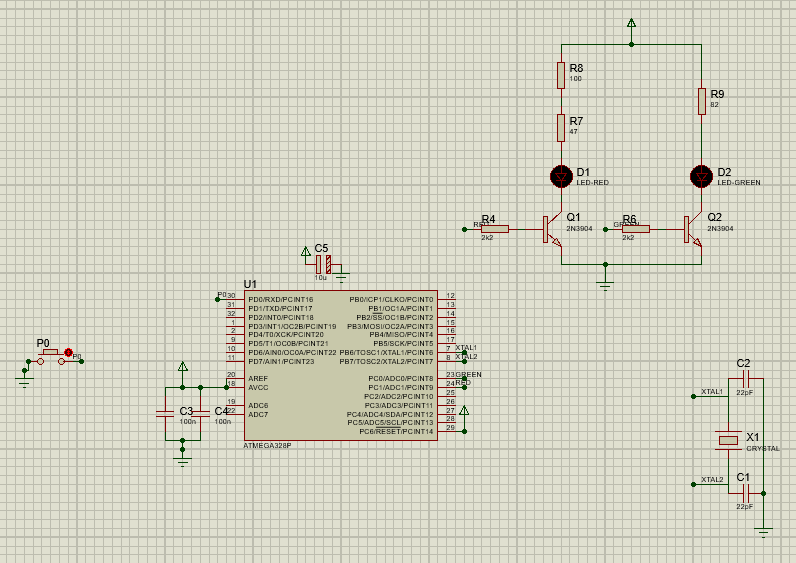
Task: Click the PC6/RESET/PCINT14 pin label
Action: (396, 432)
